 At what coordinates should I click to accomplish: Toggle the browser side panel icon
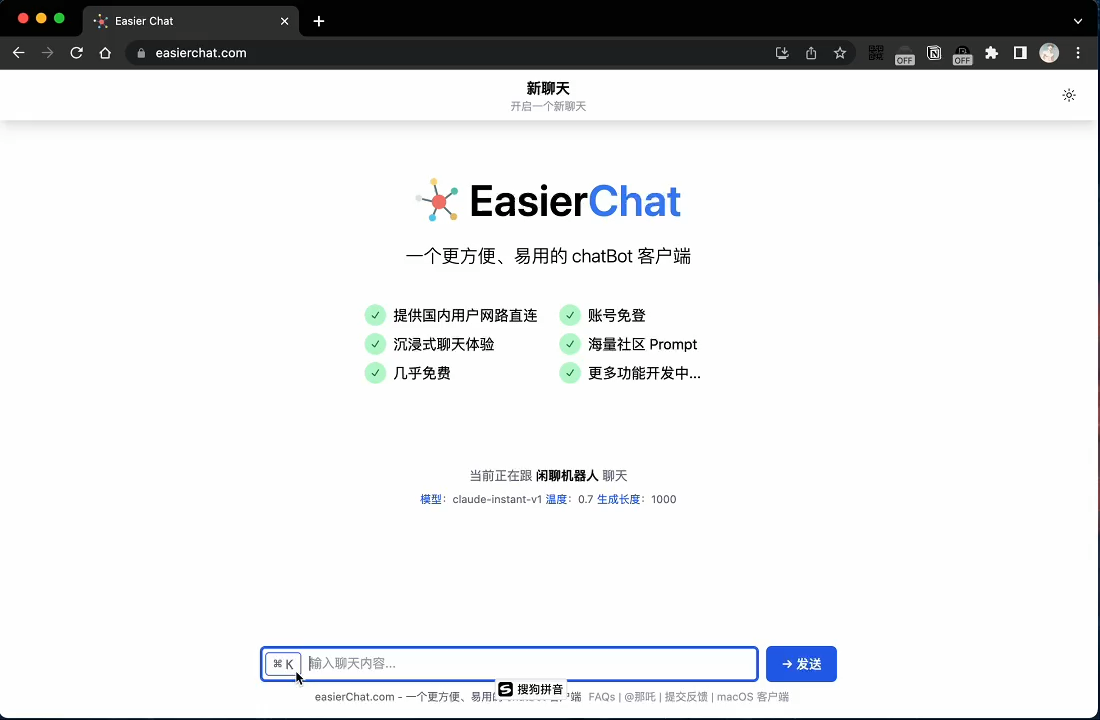pos(1020,53)
